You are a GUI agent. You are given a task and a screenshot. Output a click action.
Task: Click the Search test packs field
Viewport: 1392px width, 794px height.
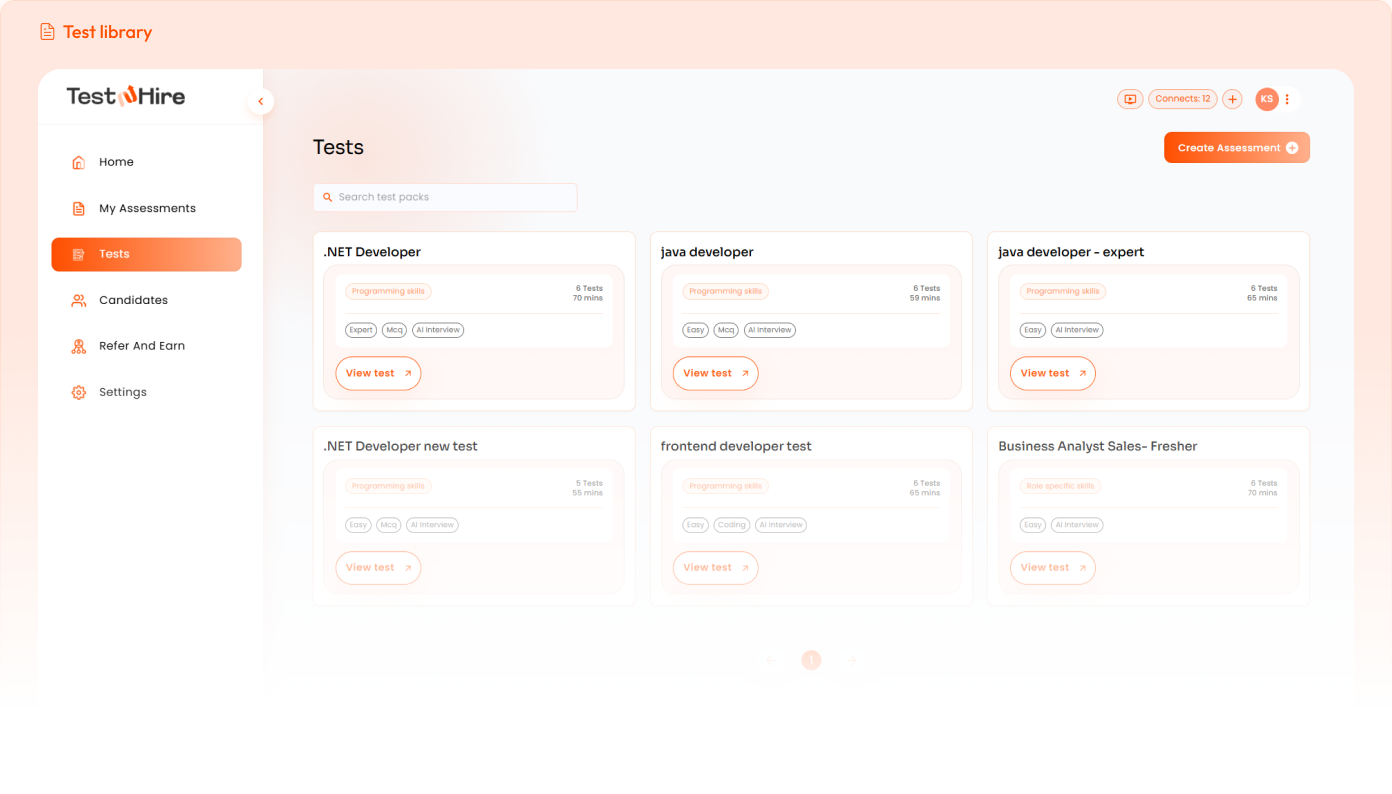point(445,197)
